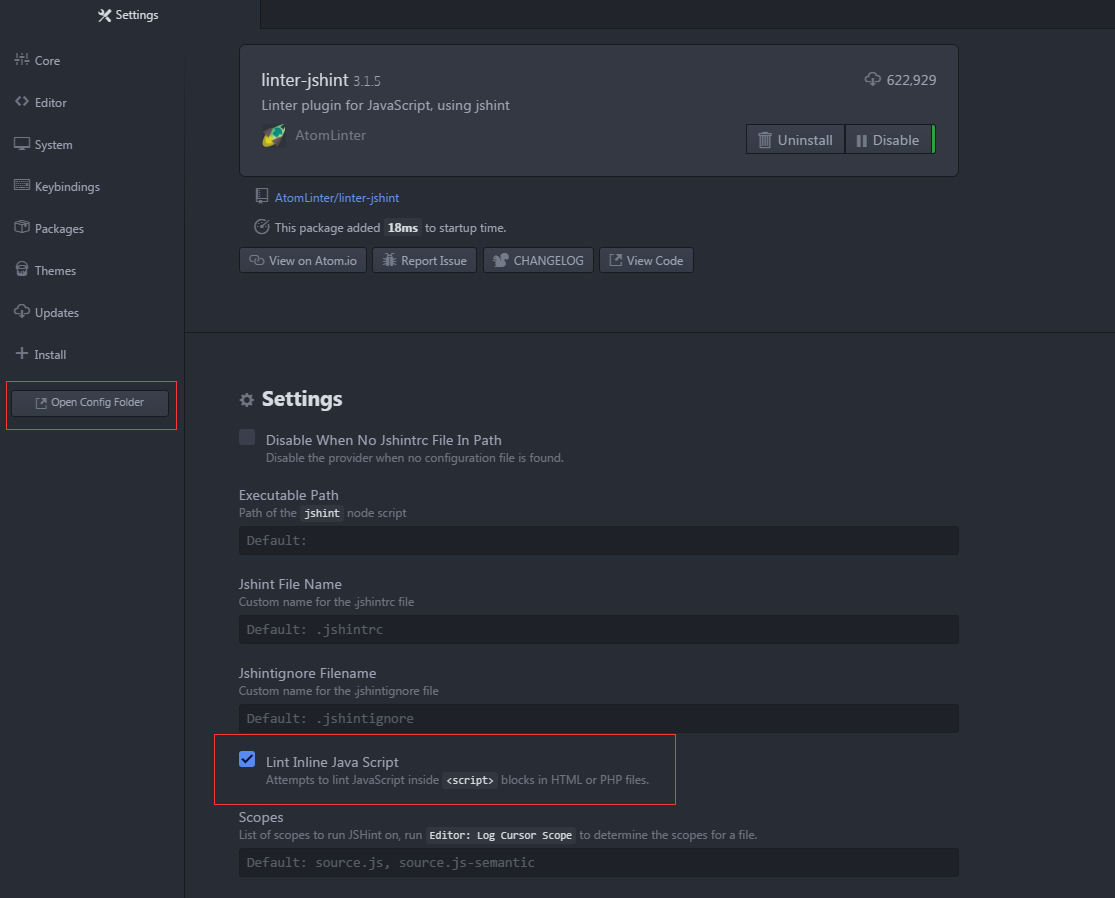Click the linter-jshint package title
Viewport: 1115px width, 898px height.
pyautogui.click(x=304, y=80)
